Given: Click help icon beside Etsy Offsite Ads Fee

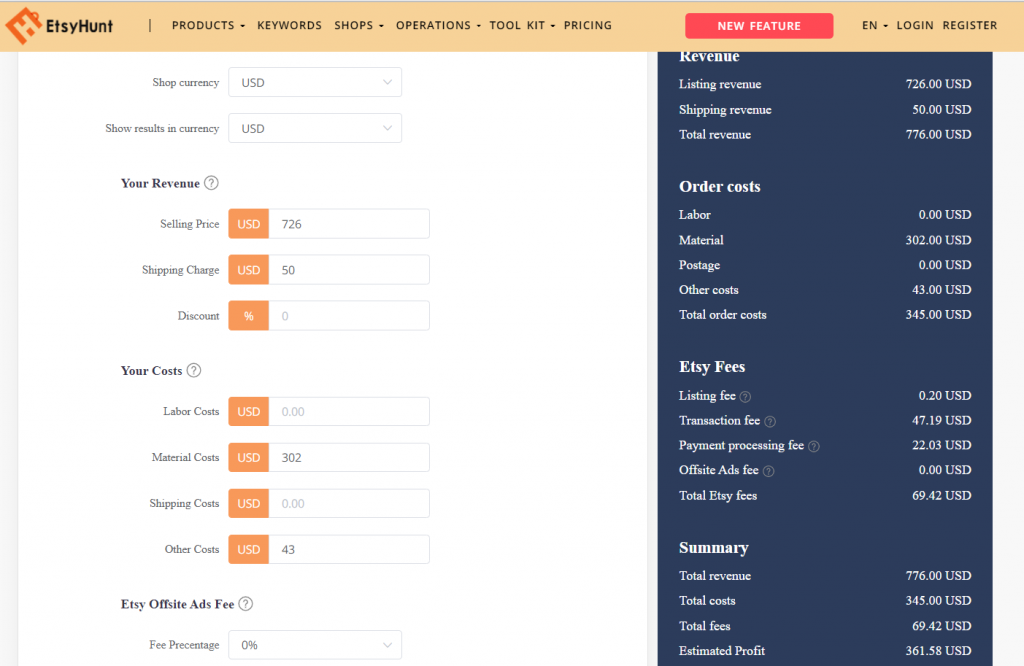Looking at the screenshot, I should pos(246,604).
